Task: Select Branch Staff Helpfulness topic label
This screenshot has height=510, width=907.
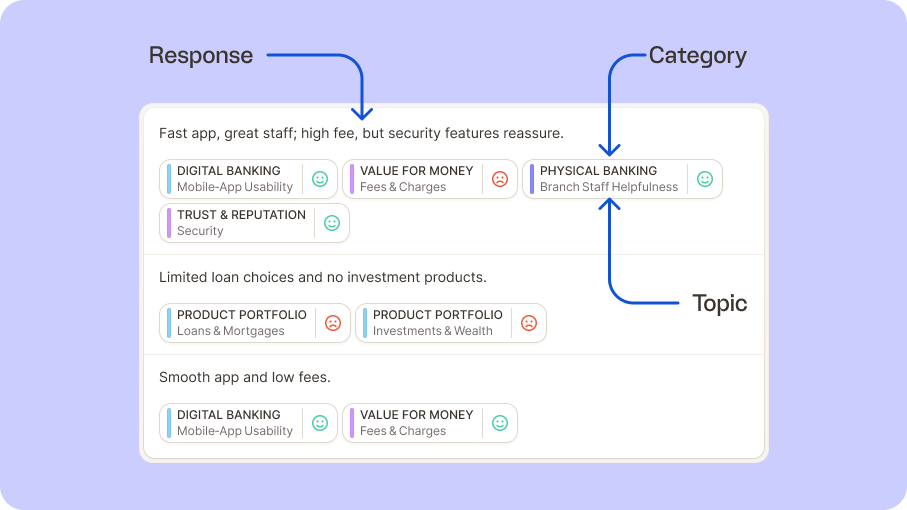Action: [609, 187]
